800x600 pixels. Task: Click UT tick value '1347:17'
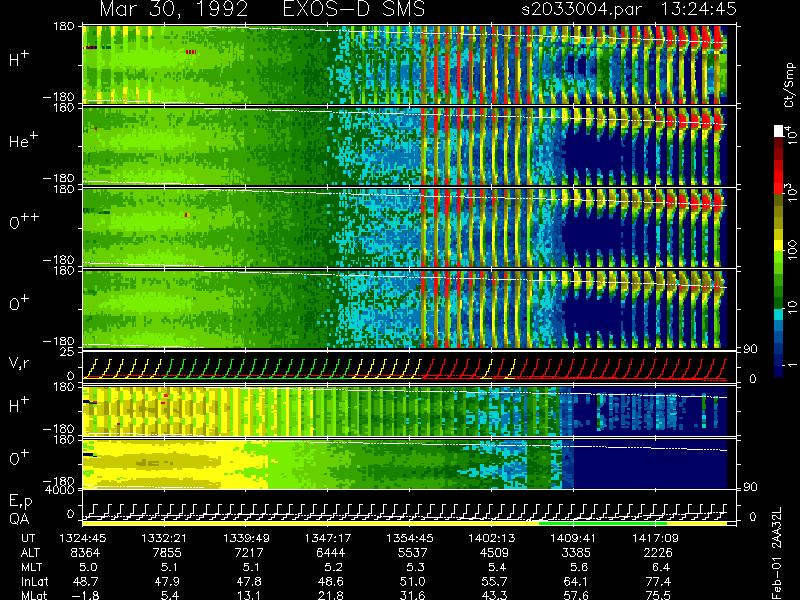328,538
